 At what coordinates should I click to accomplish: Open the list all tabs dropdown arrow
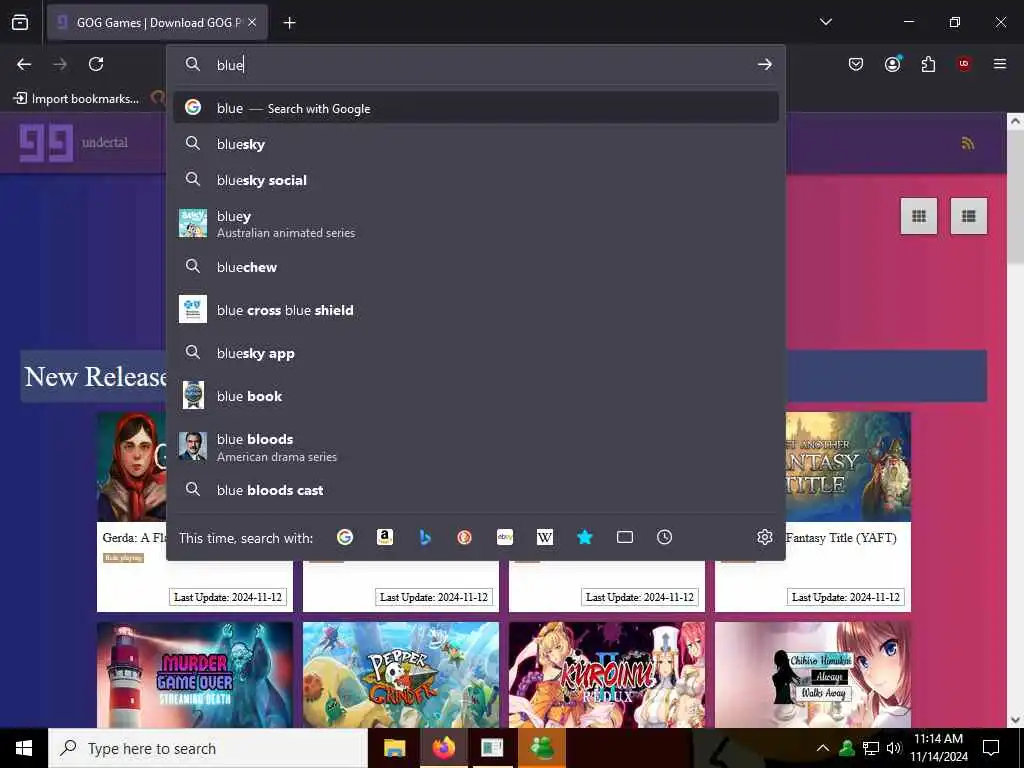(x=825, y=22)
